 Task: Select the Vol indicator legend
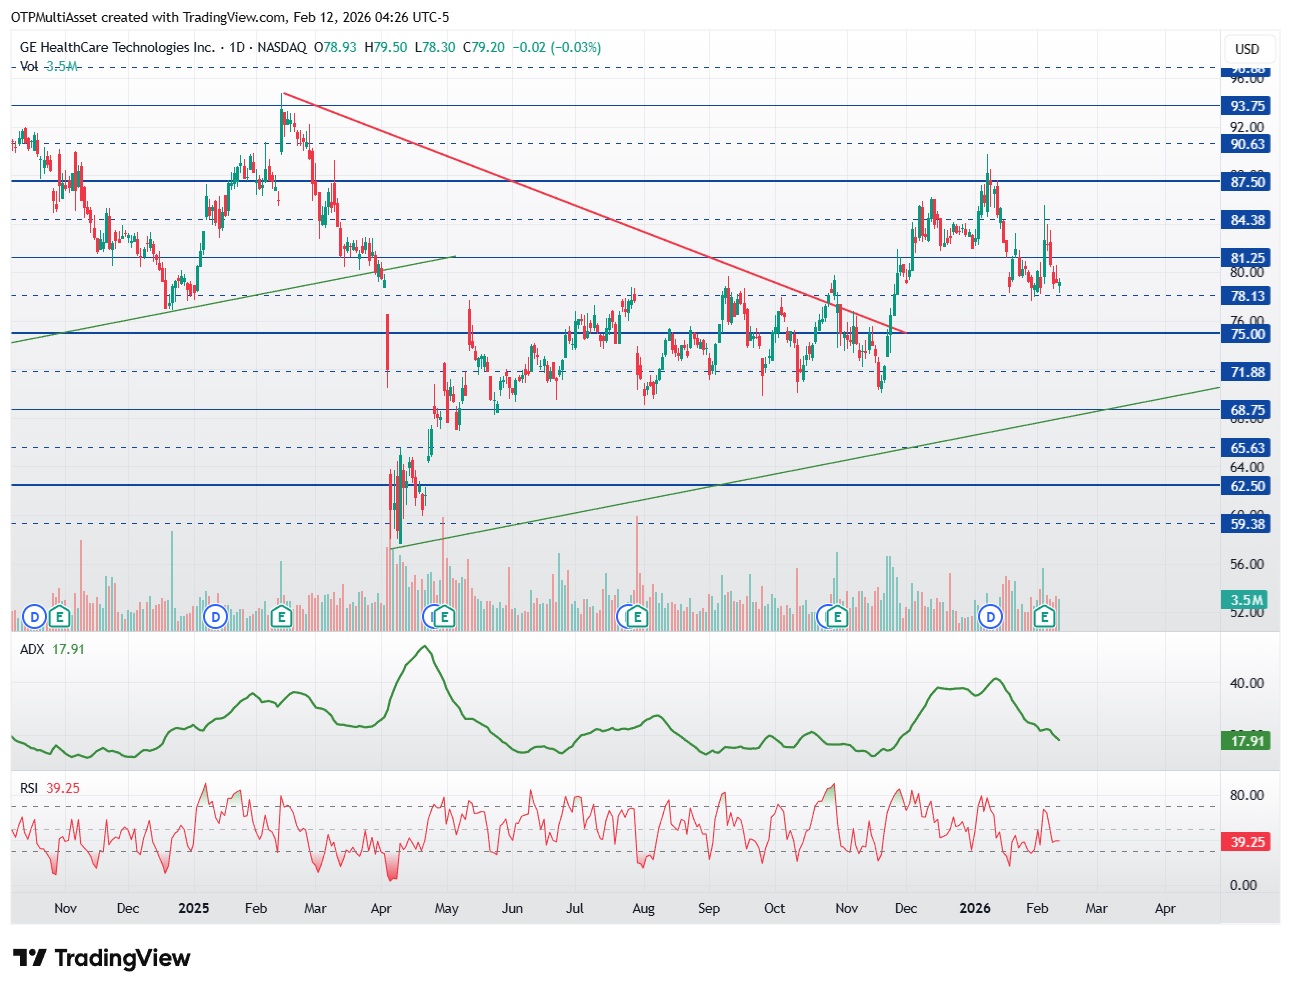coord(49,66)
